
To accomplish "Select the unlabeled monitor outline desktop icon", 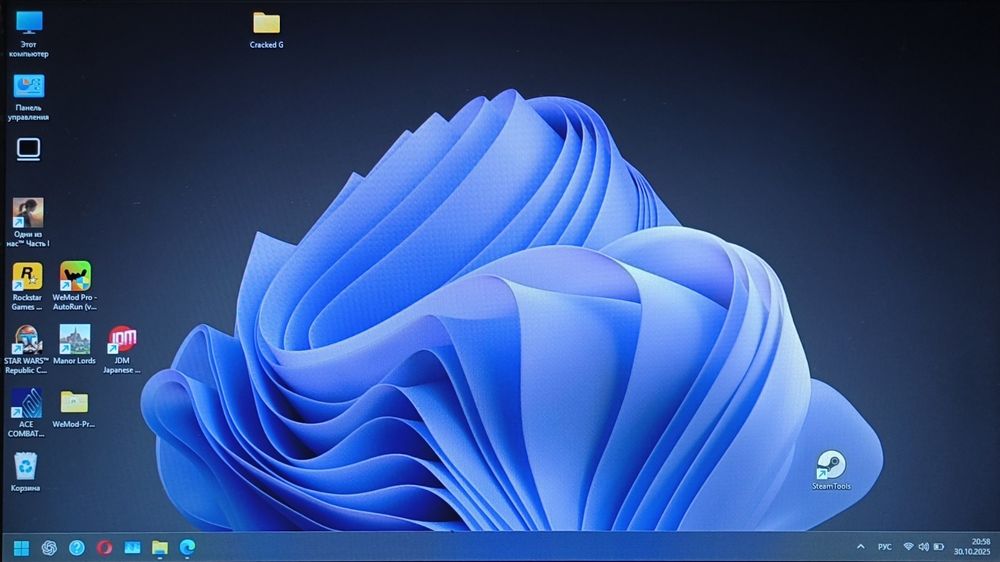I will pos(28,149).
